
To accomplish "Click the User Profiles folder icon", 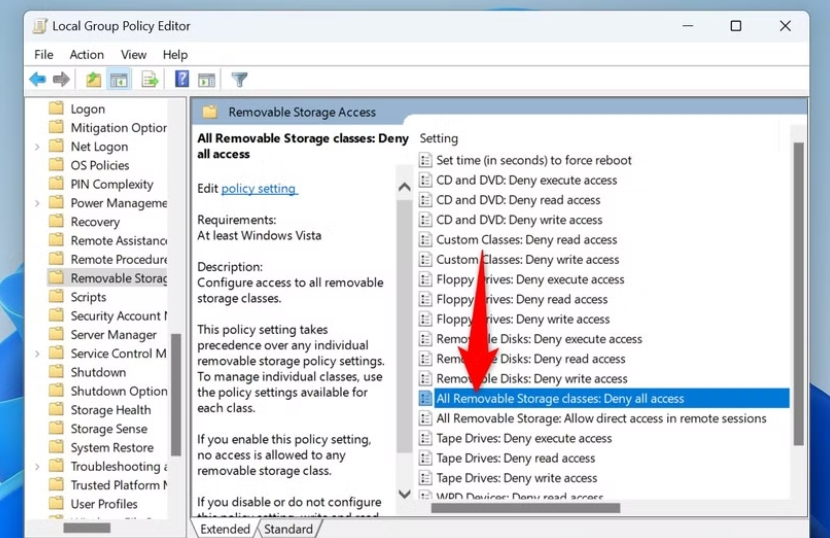I will coord(56,504).
